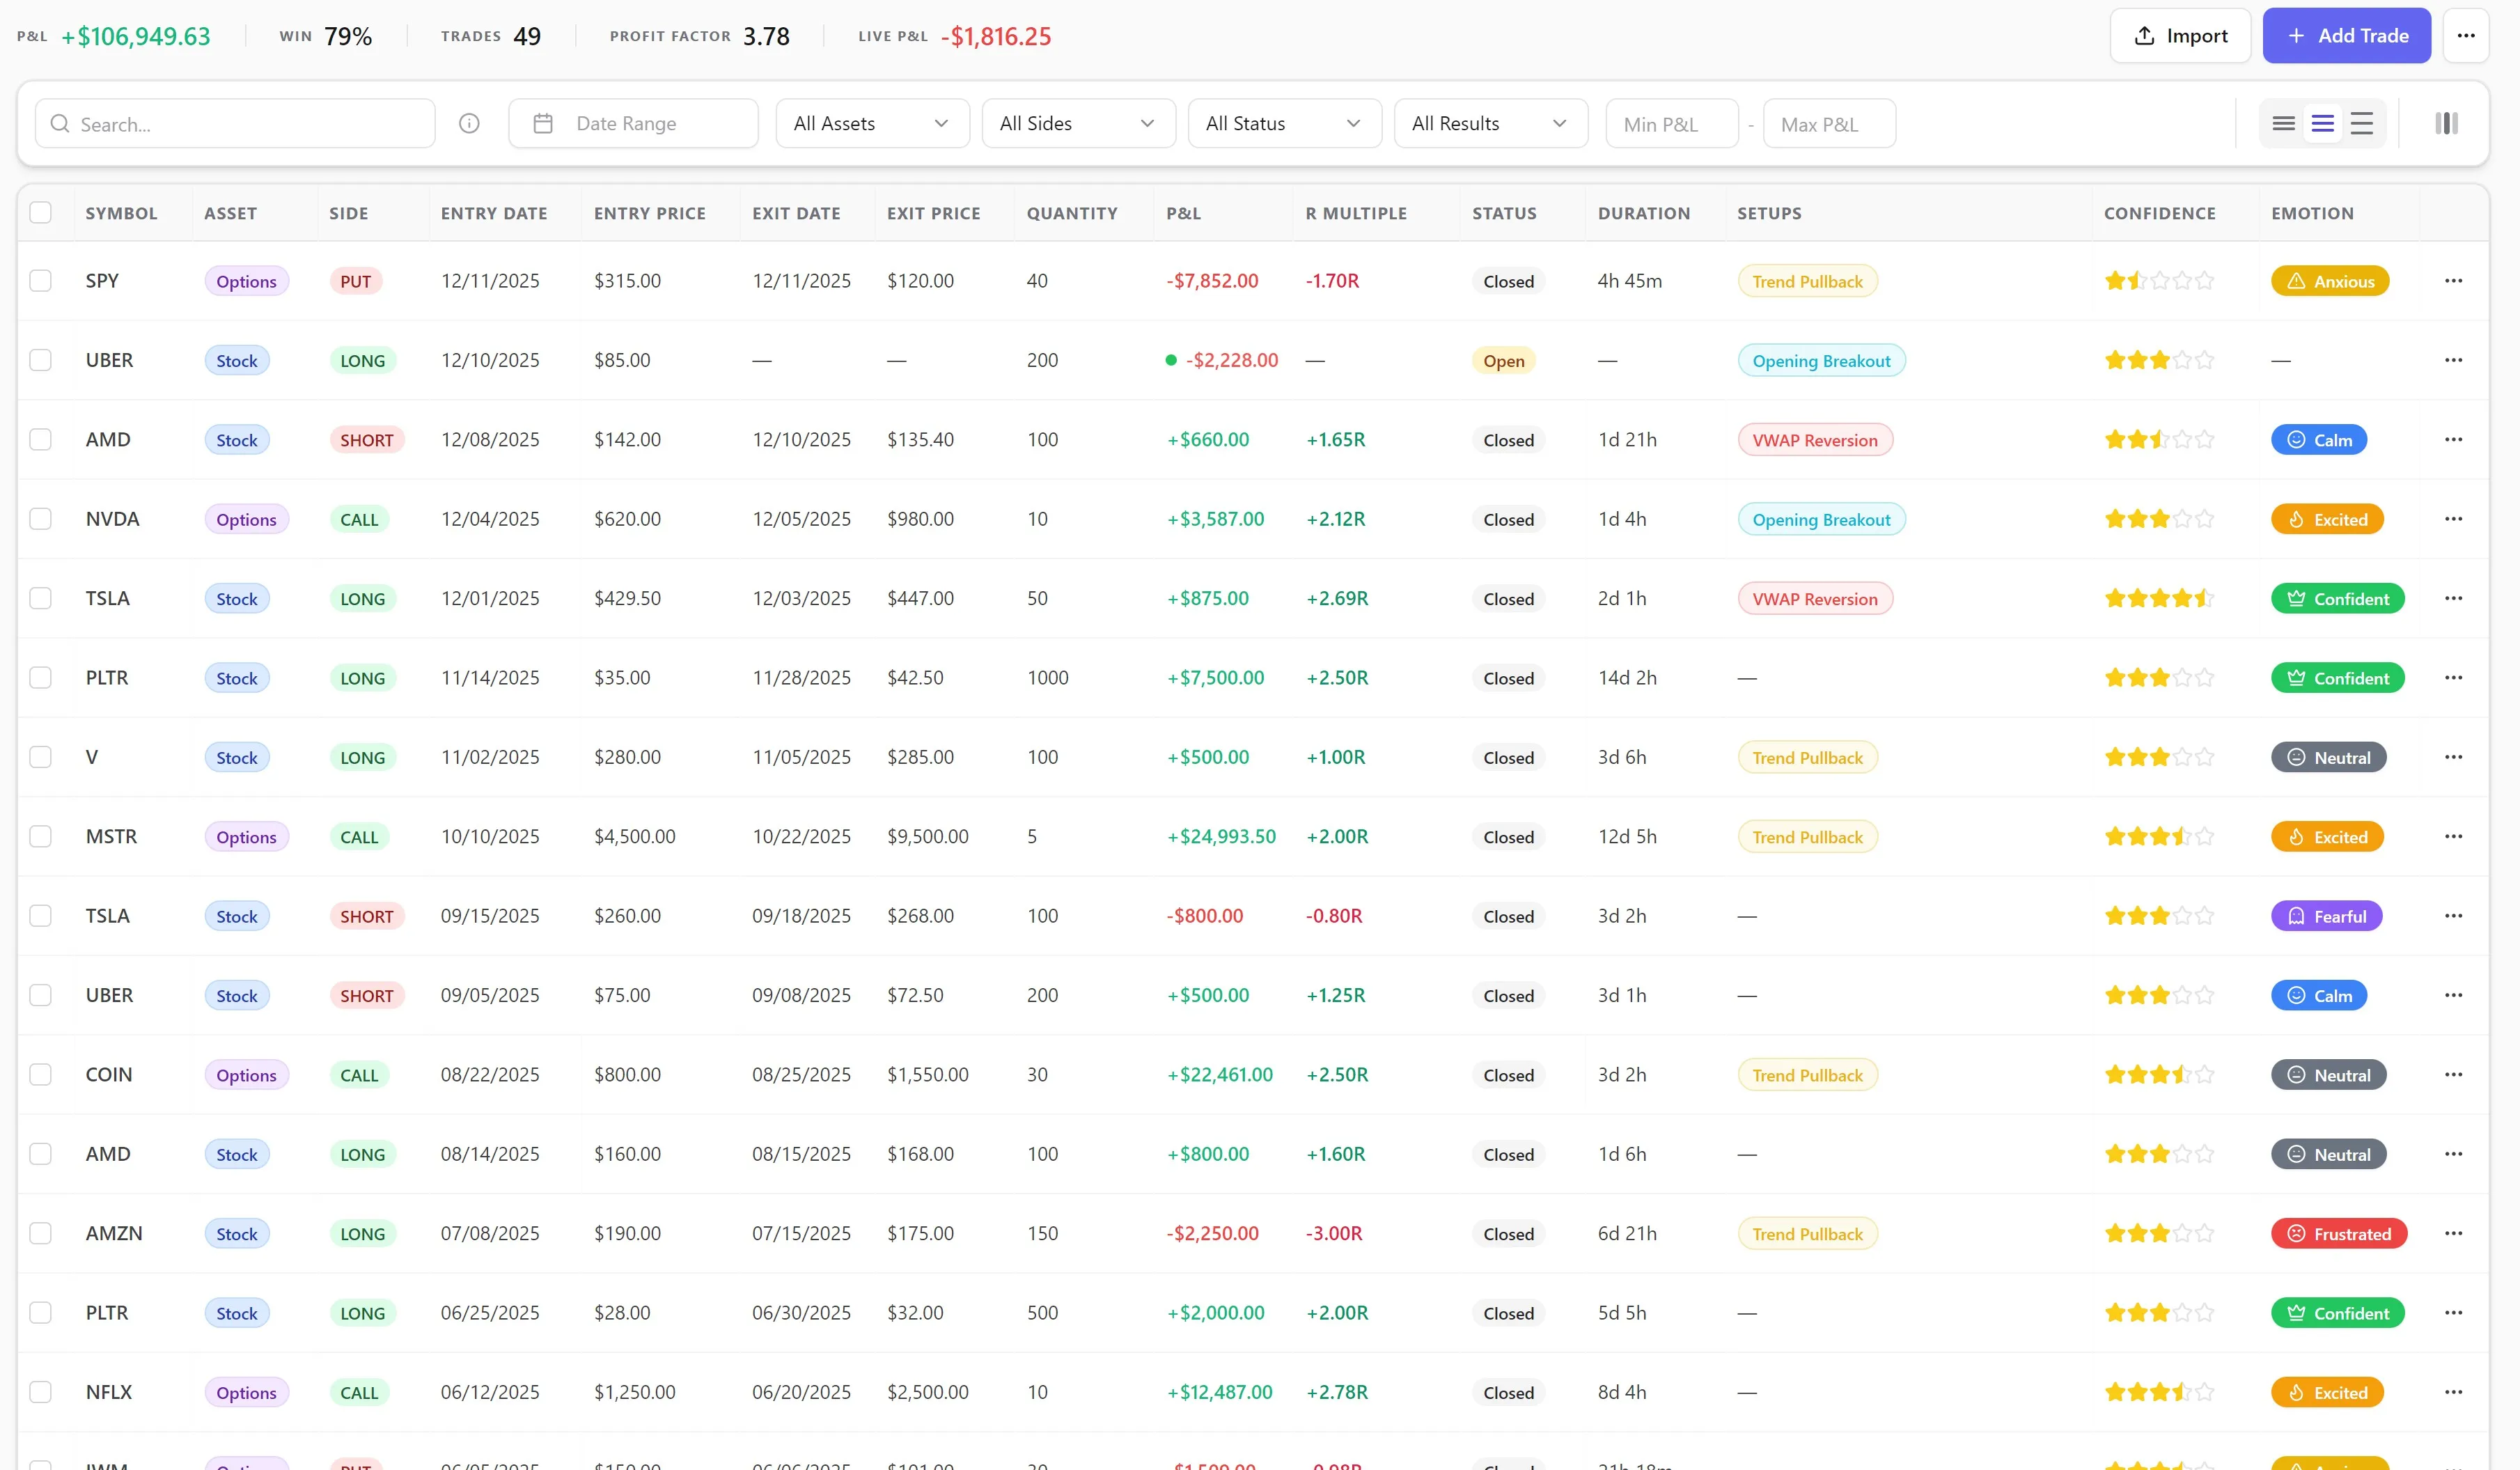The width and height of the screenshot is (2520, 1470).
Task: Open the column settings icon
Action: point(2446,124)
